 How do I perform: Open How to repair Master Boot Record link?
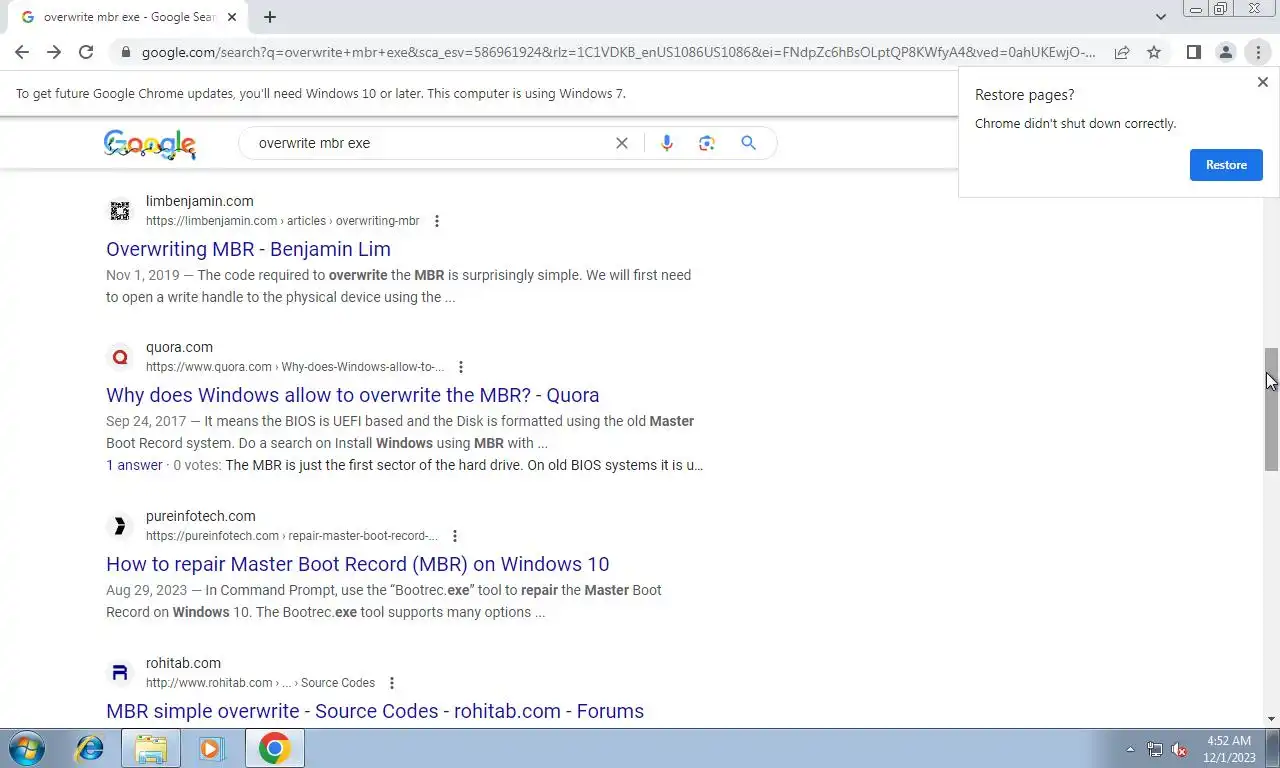pyautogui.click(x=358, y=564)
